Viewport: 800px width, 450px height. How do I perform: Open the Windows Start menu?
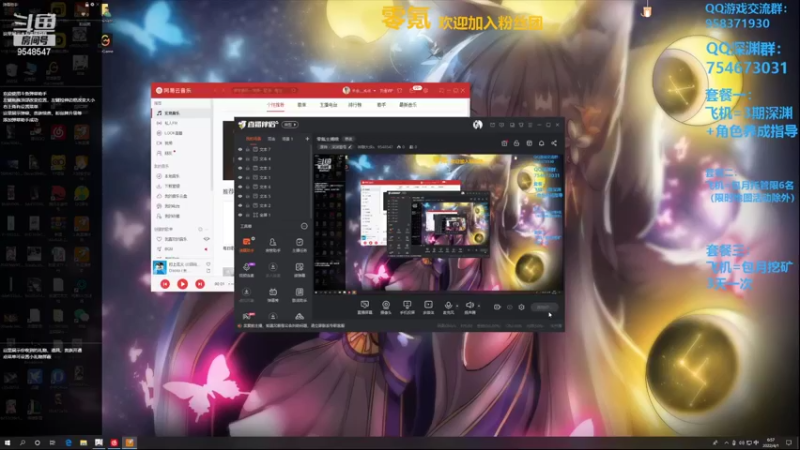pyautogui.click(x=7, y=443)
